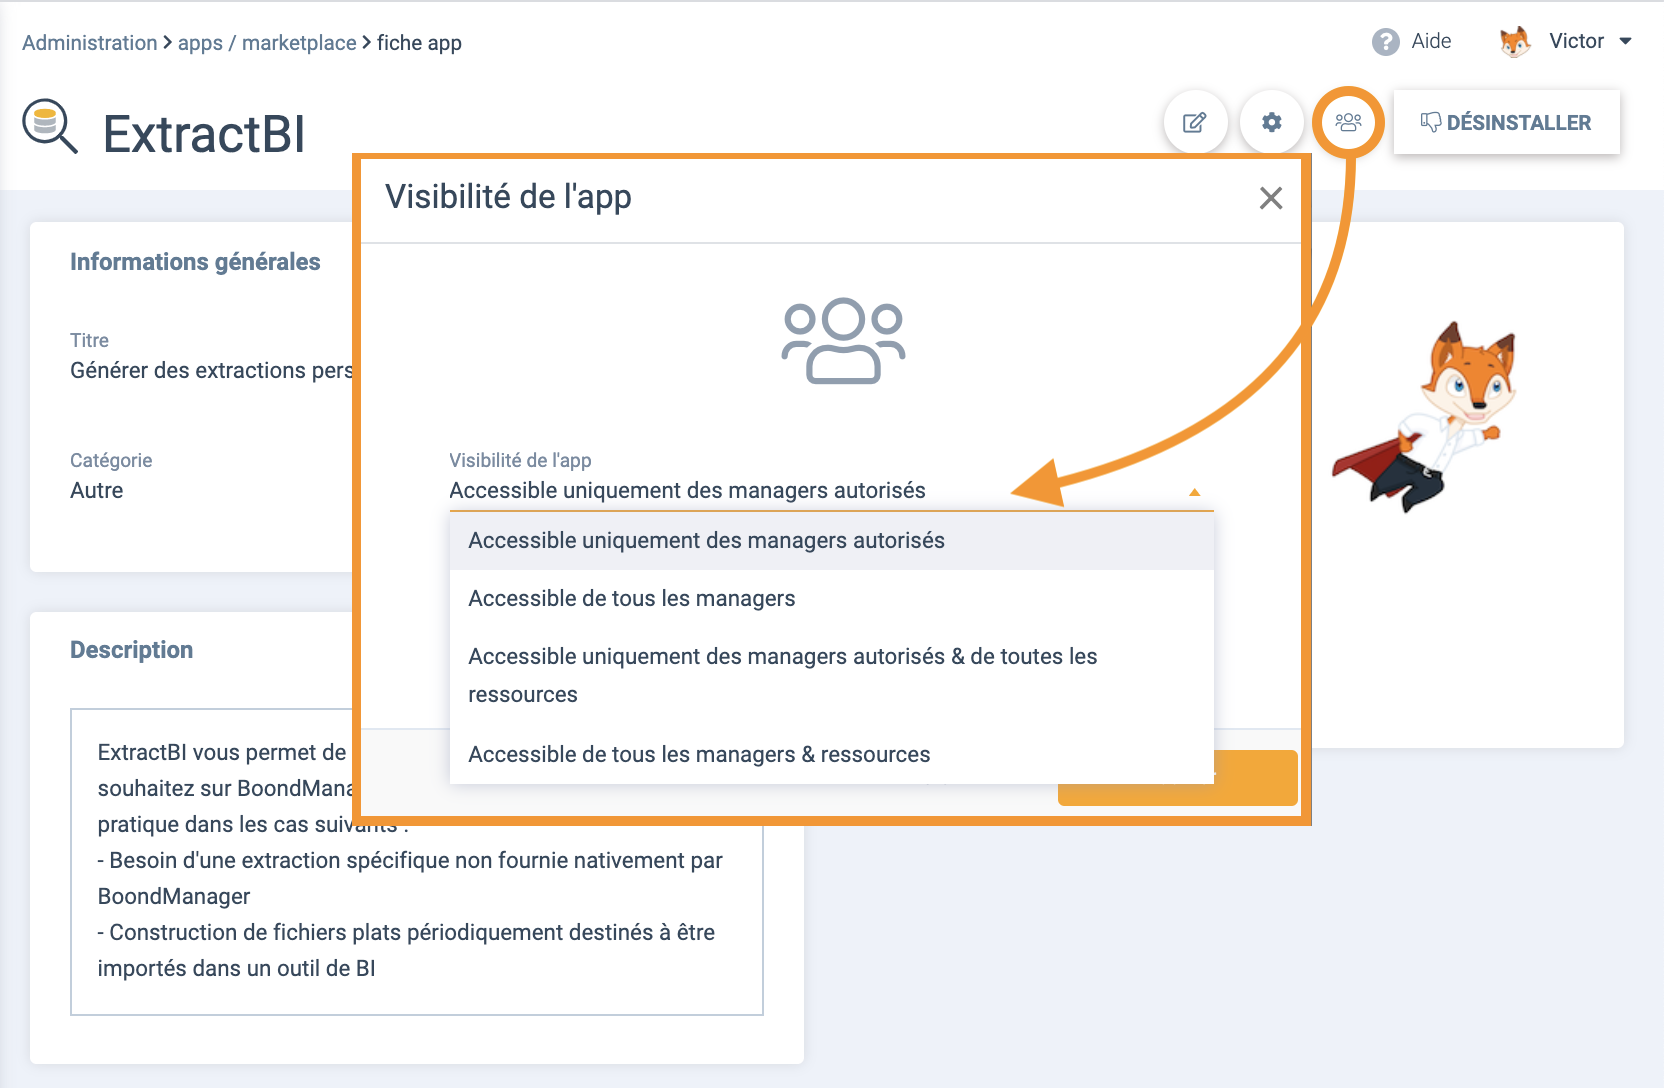Click the large users icon in dialog

click(843, 341)
